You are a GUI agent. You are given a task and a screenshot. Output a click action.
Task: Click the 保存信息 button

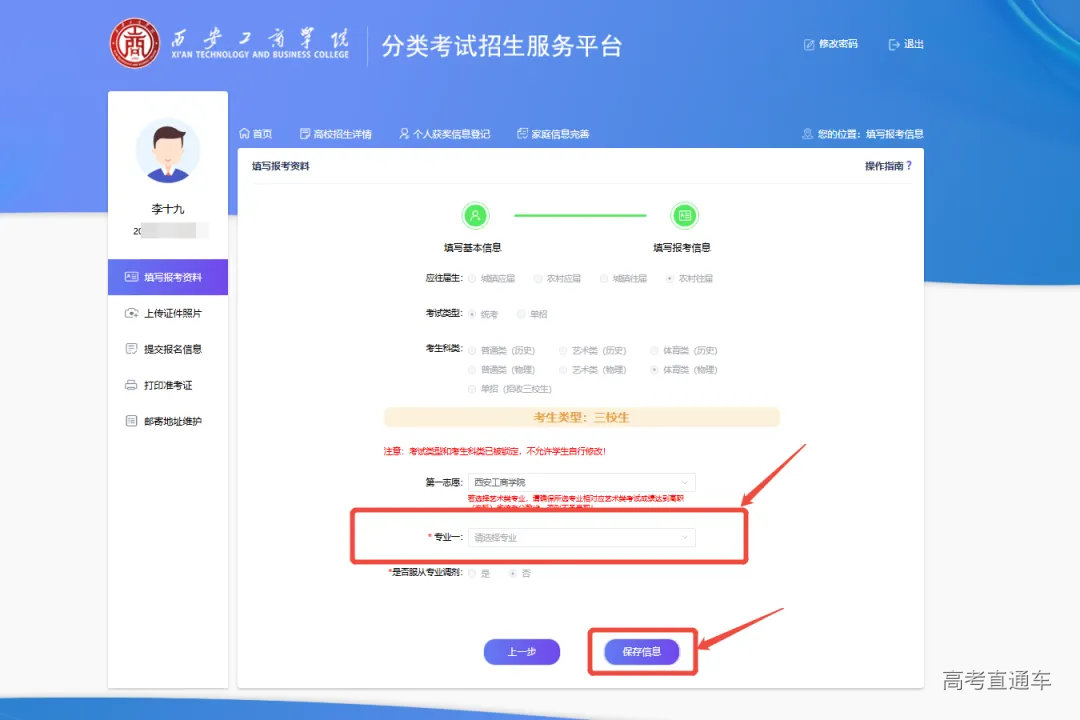tap(643, 650)
